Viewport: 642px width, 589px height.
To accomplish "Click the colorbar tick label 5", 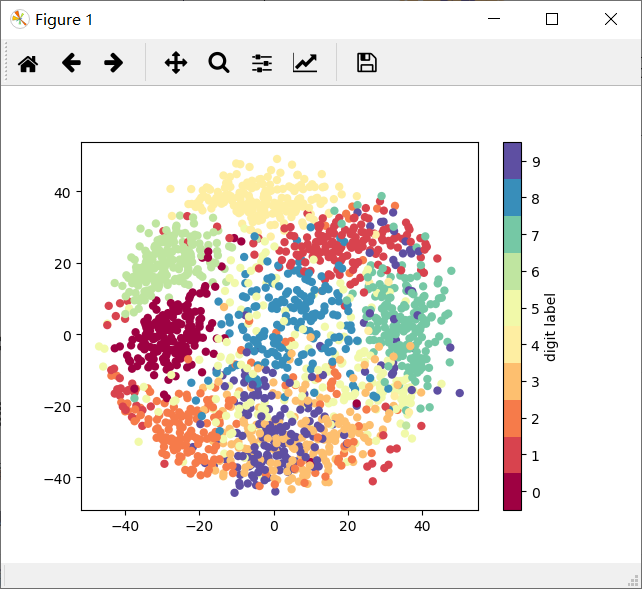I will point(535,309).
